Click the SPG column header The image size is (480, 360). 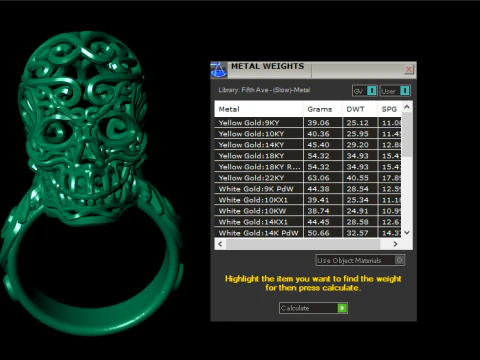390,109
